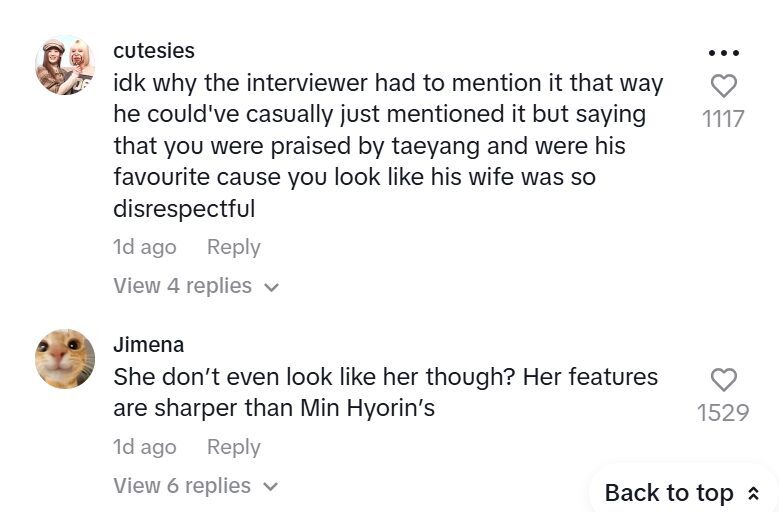This screenshot has height=512, width=779.
Task: Expand the chevron beside View 4 replies
Action: pyautogui.click(x=270, y=287)
